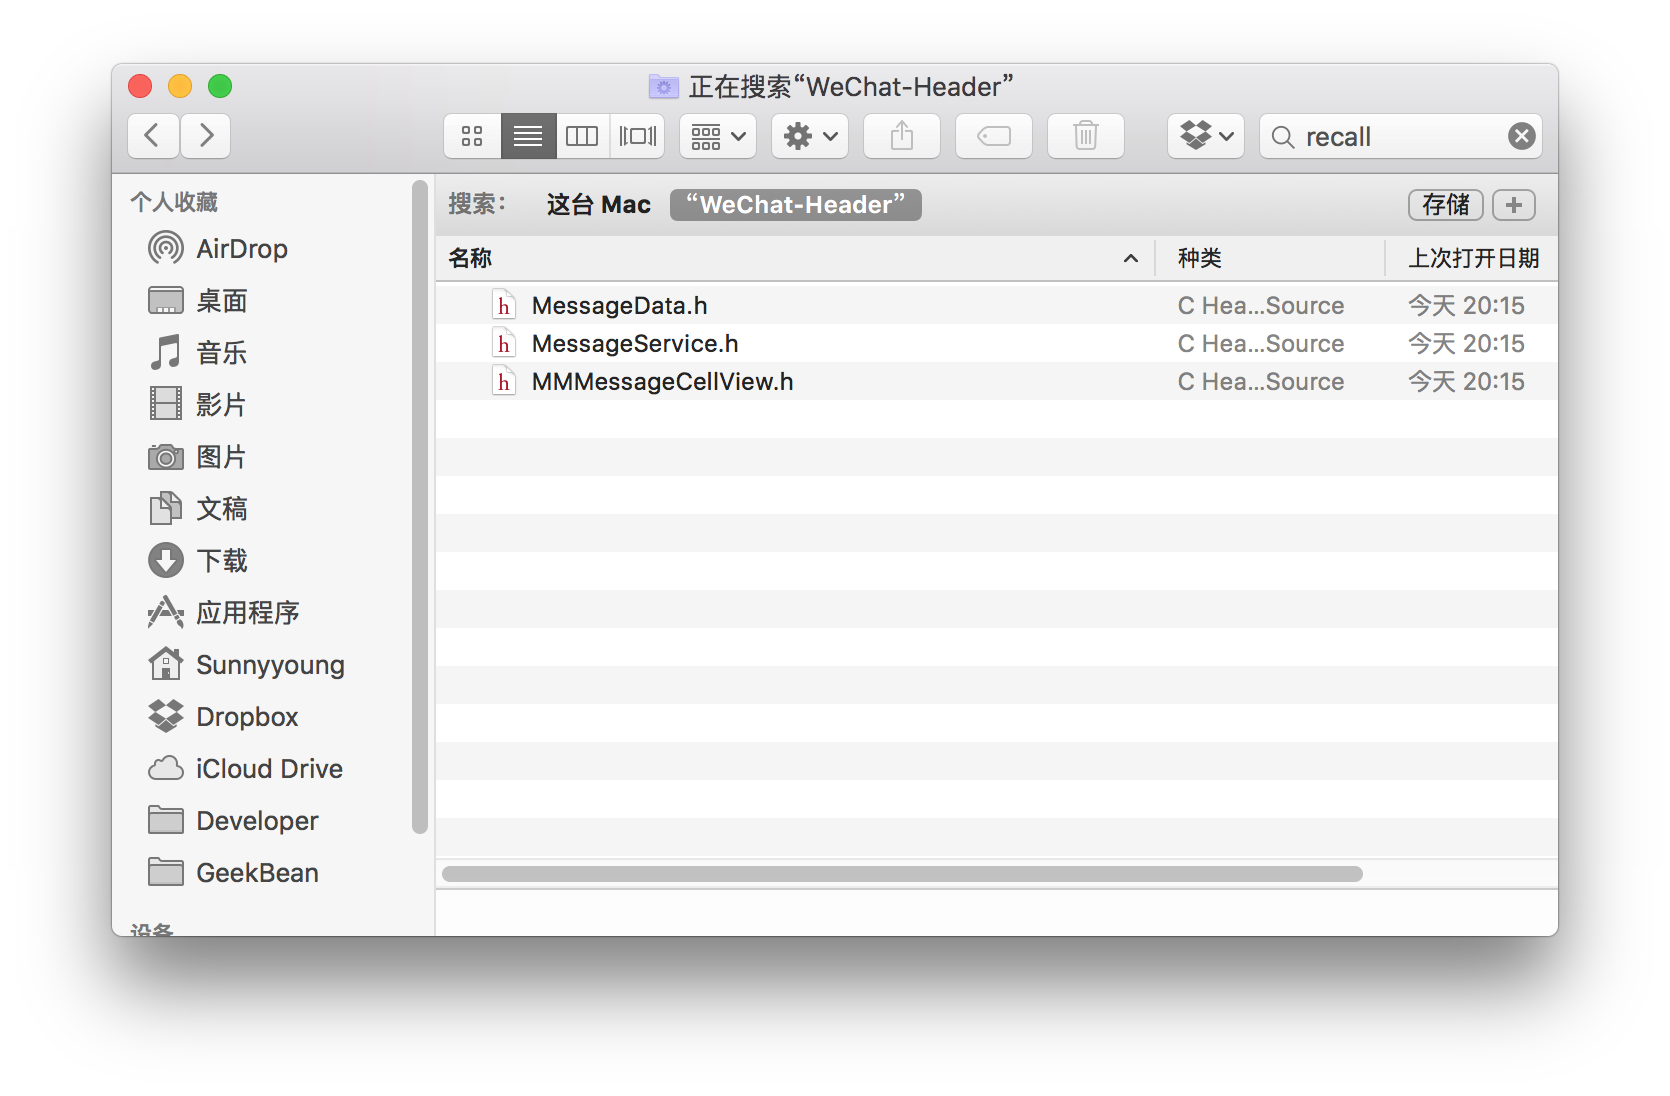Set search scope to 这台 Mac
The image size is (1670, 1096).
(x=598, y=205)
